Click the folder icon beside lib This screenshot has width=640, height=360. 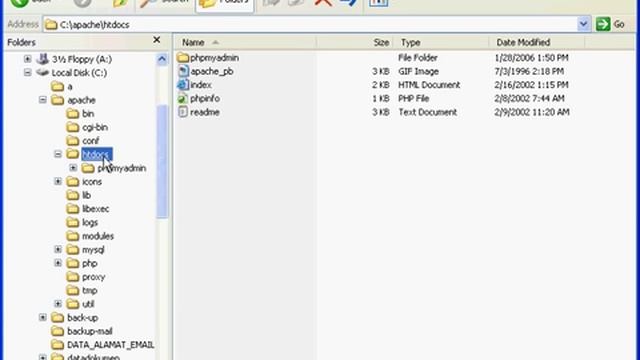coord(73,195)
